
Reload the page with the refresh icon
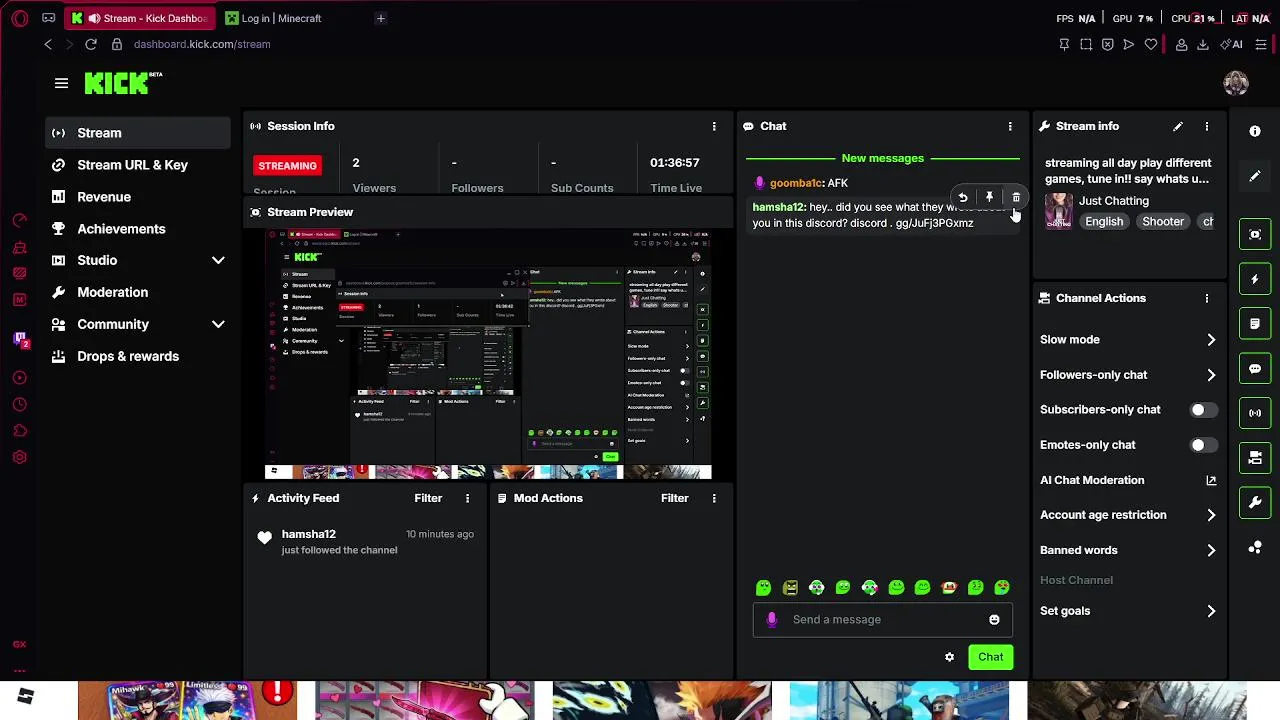point(91,44)
